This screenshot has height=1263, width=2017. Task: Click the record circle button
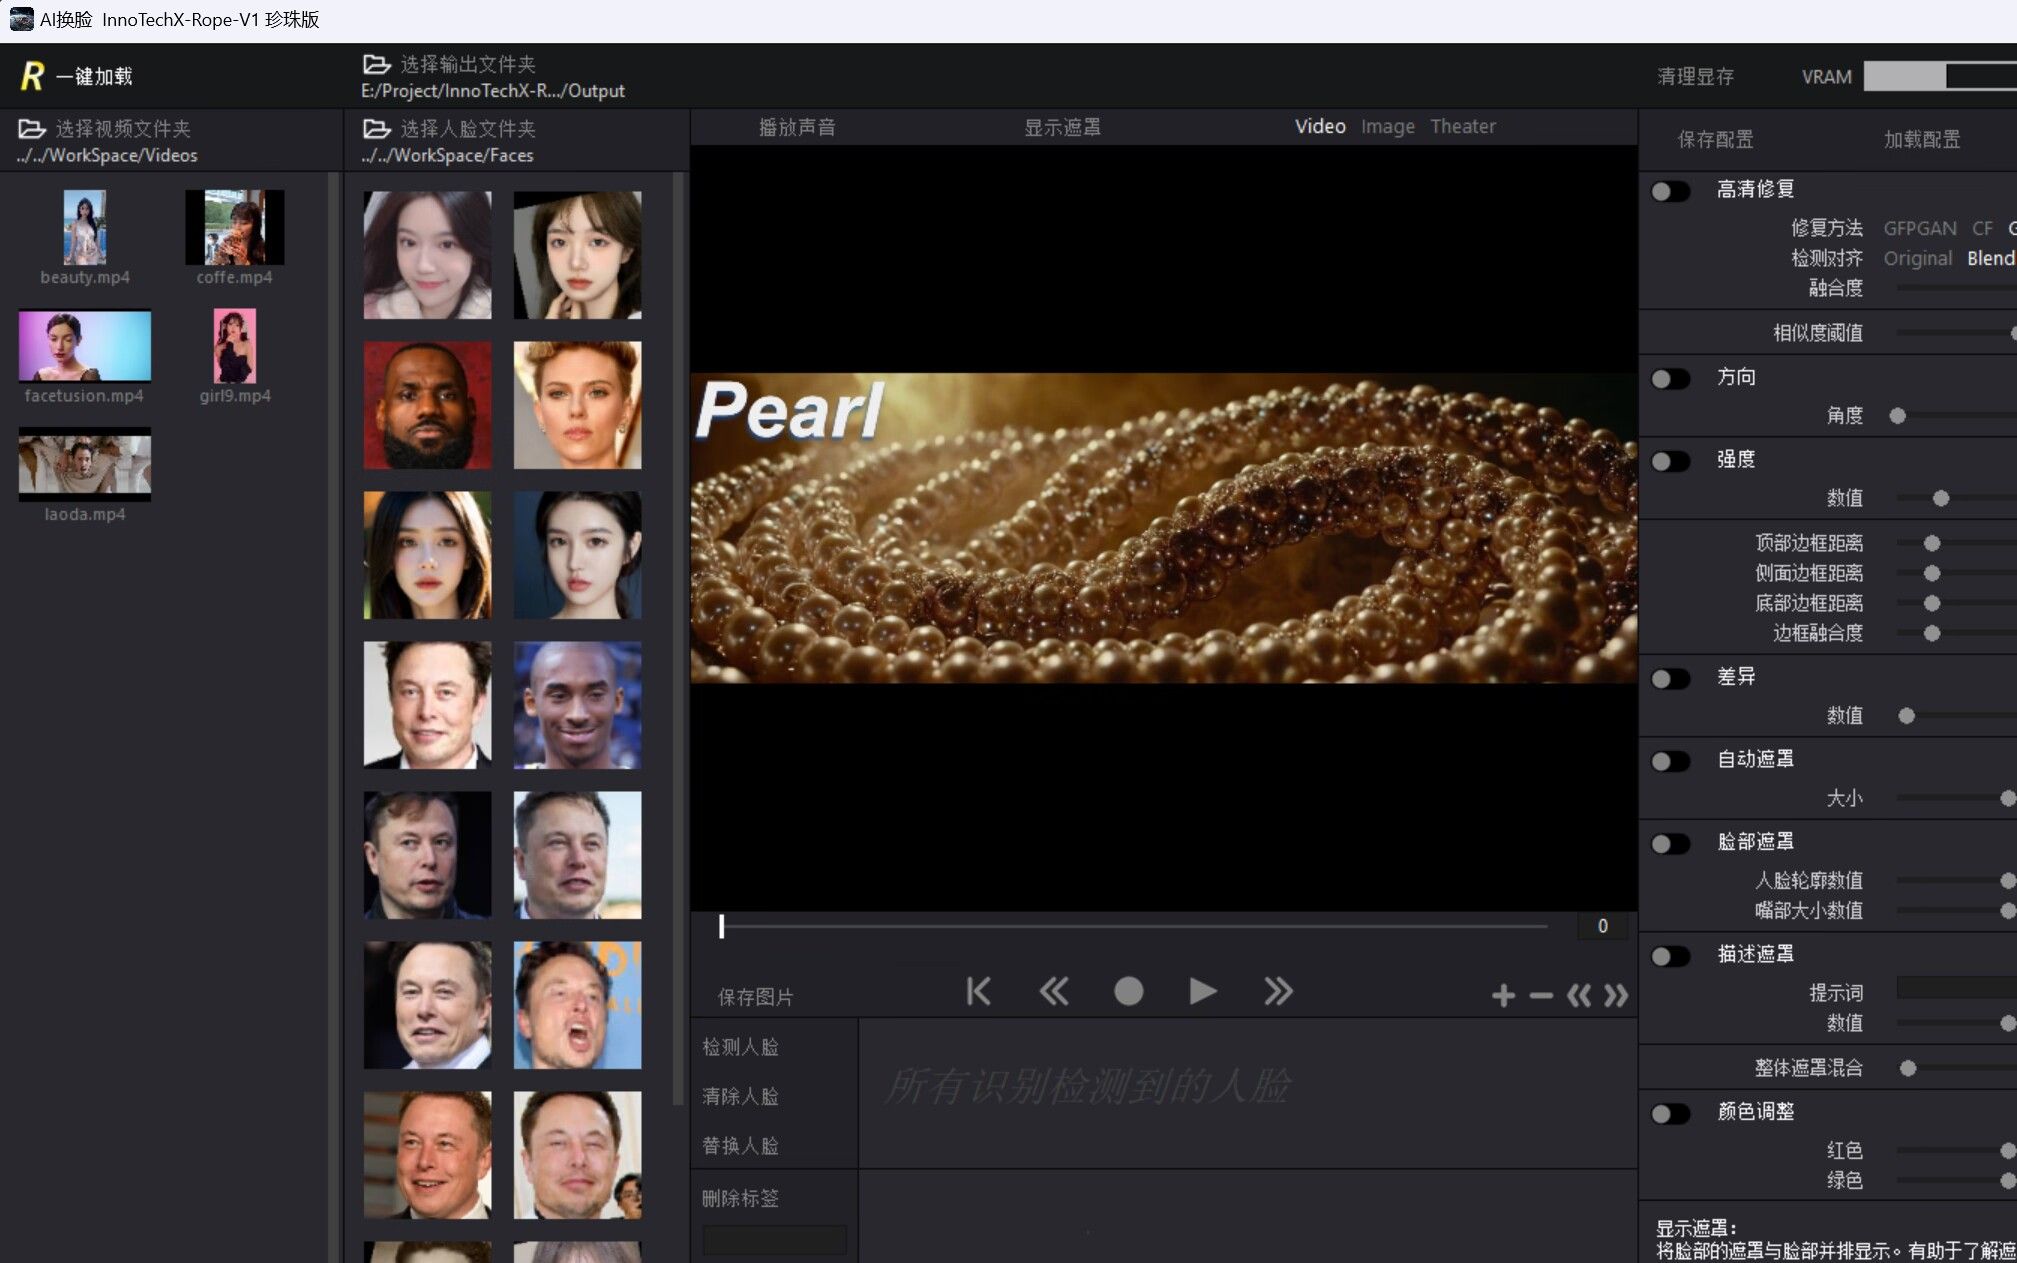coord(1128,991)
